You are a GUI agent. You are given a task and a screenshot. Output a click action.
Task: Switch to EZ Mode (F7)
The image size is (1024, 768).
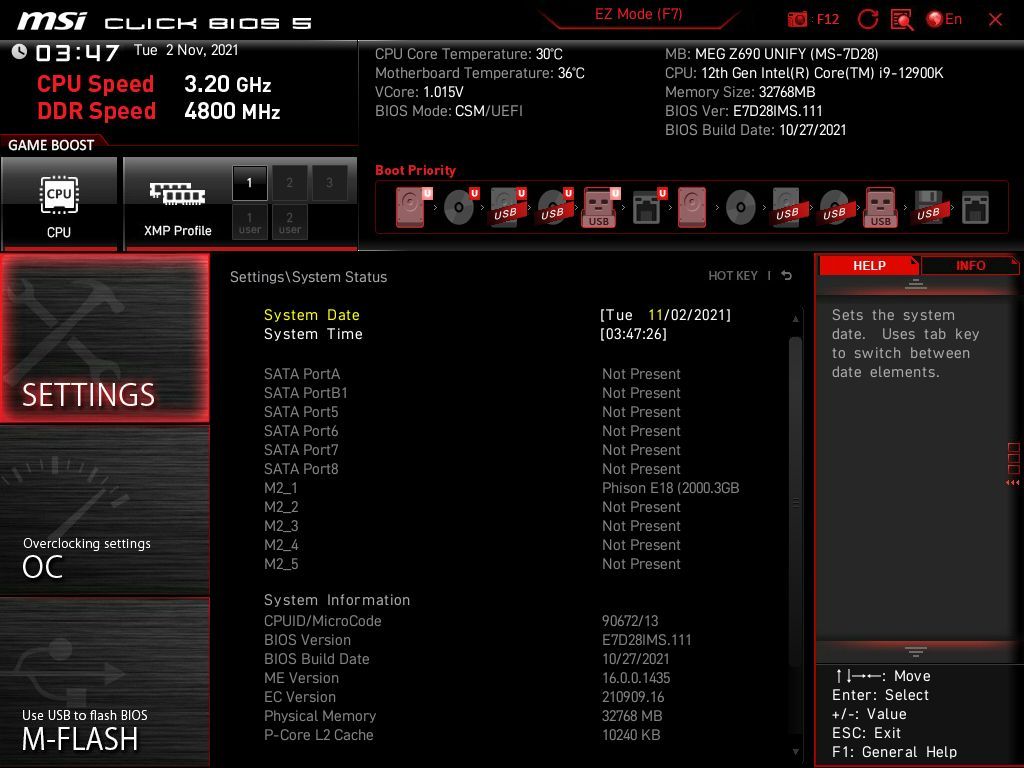(x=638, y=14)
